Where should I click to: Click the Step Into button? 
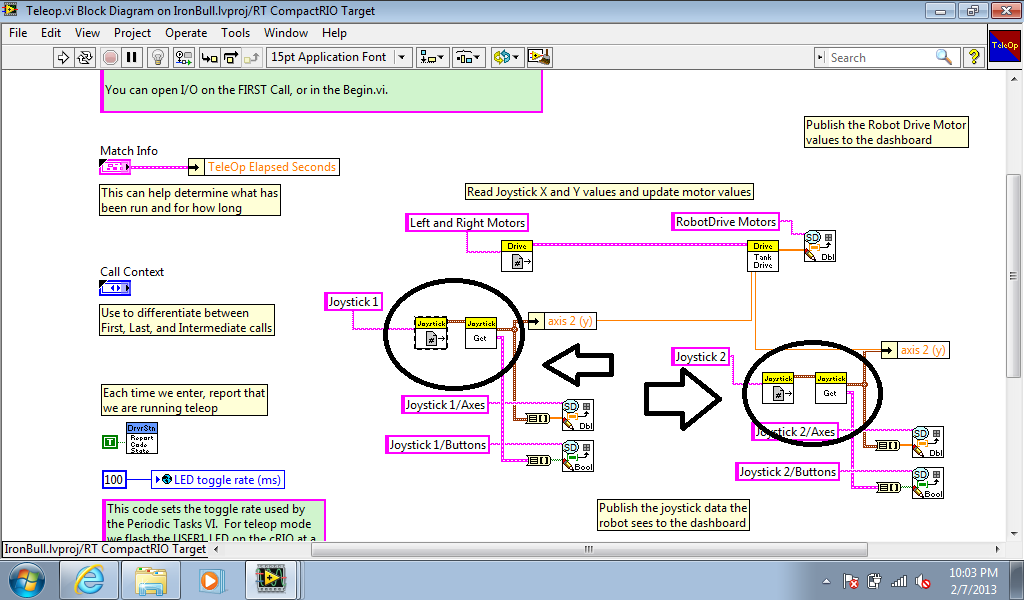click(x=209, y=57)
